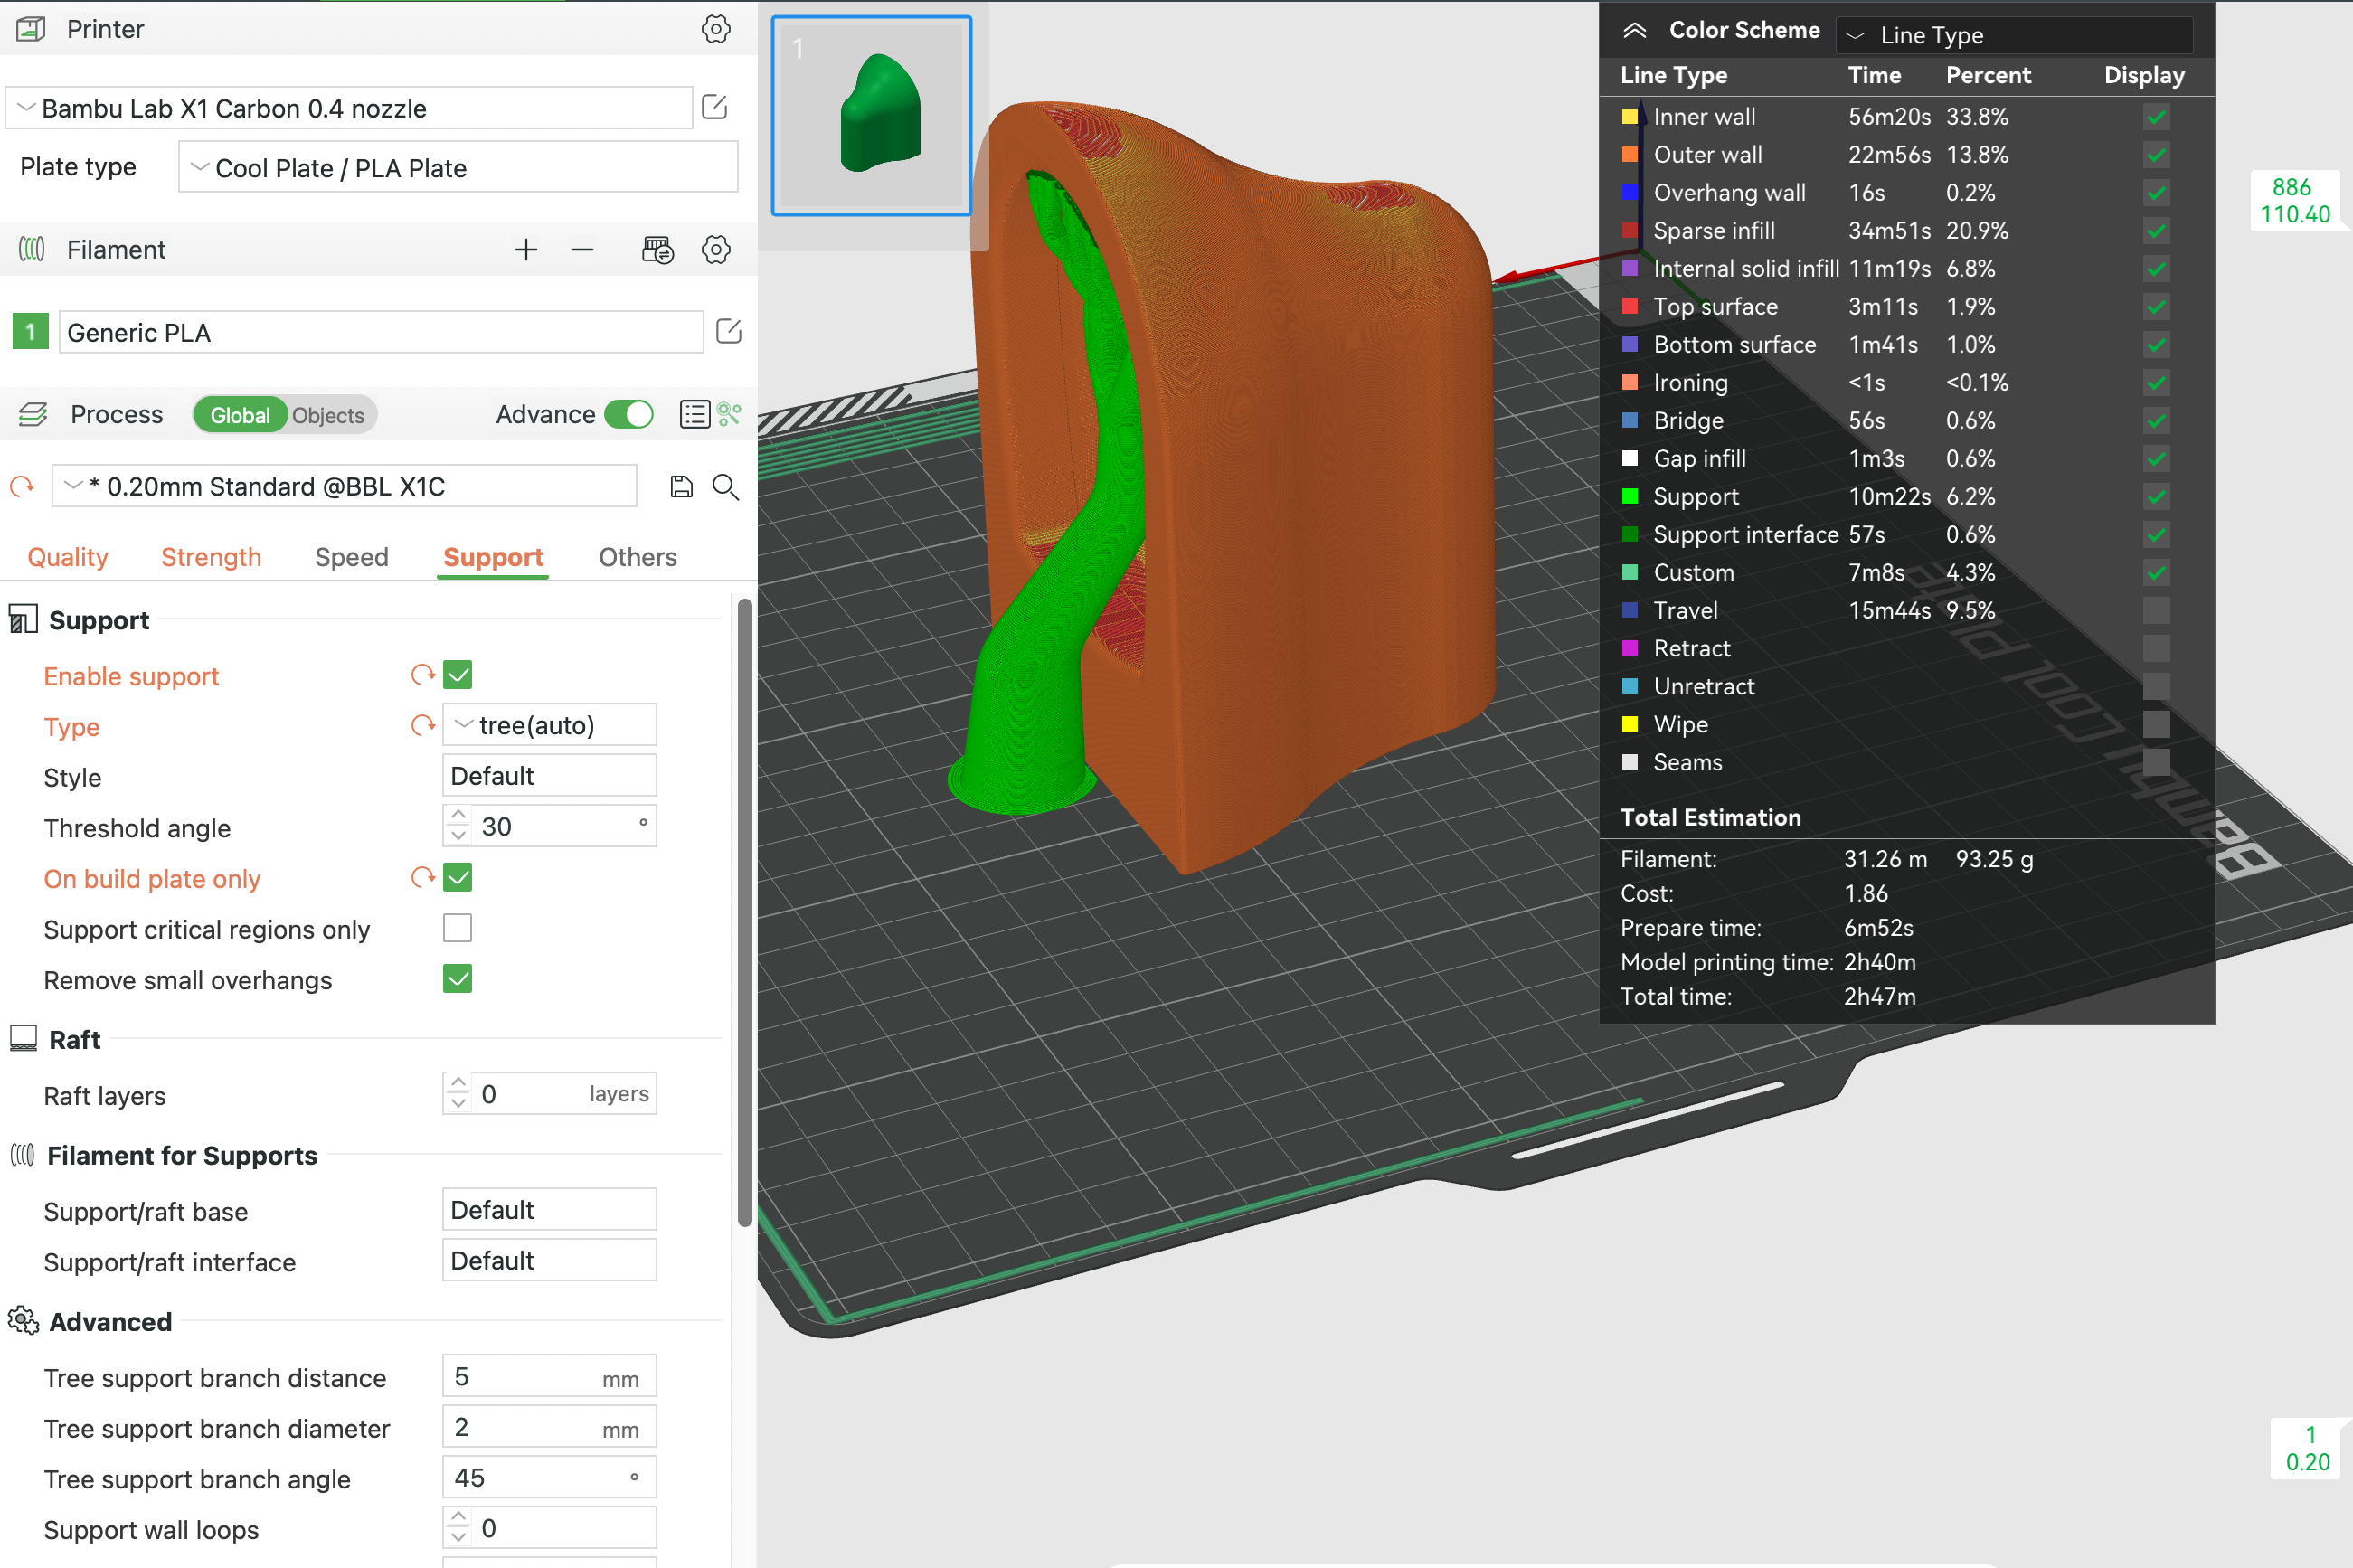Reset Enable support to default value
This screenshot has width=2353, height=1568.
pyautogui.click(x=422, y=675)
